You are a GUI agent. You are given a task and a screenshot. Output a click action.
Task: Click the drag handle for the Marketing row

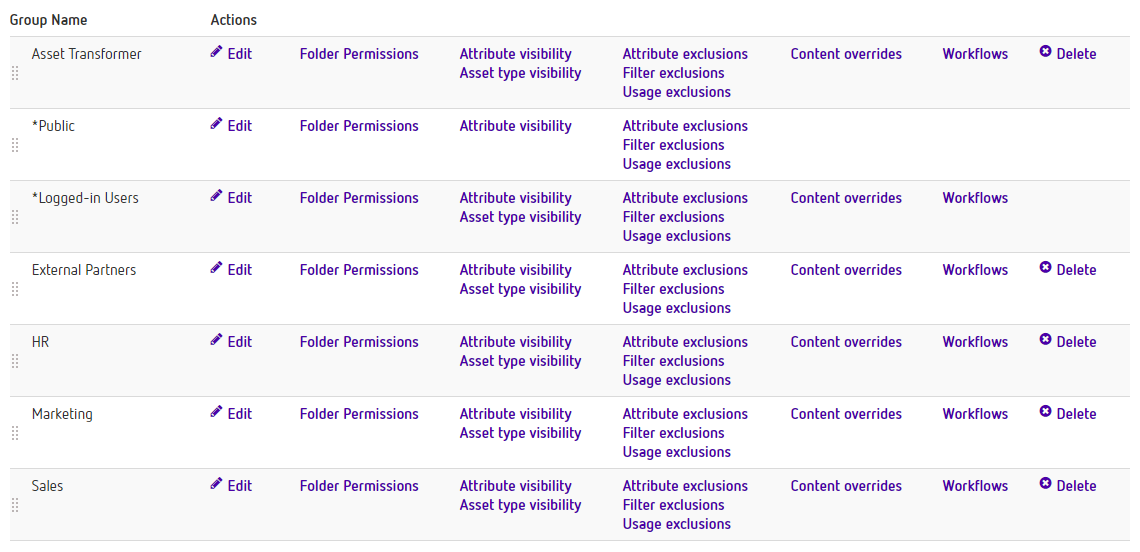pos(15,433)
